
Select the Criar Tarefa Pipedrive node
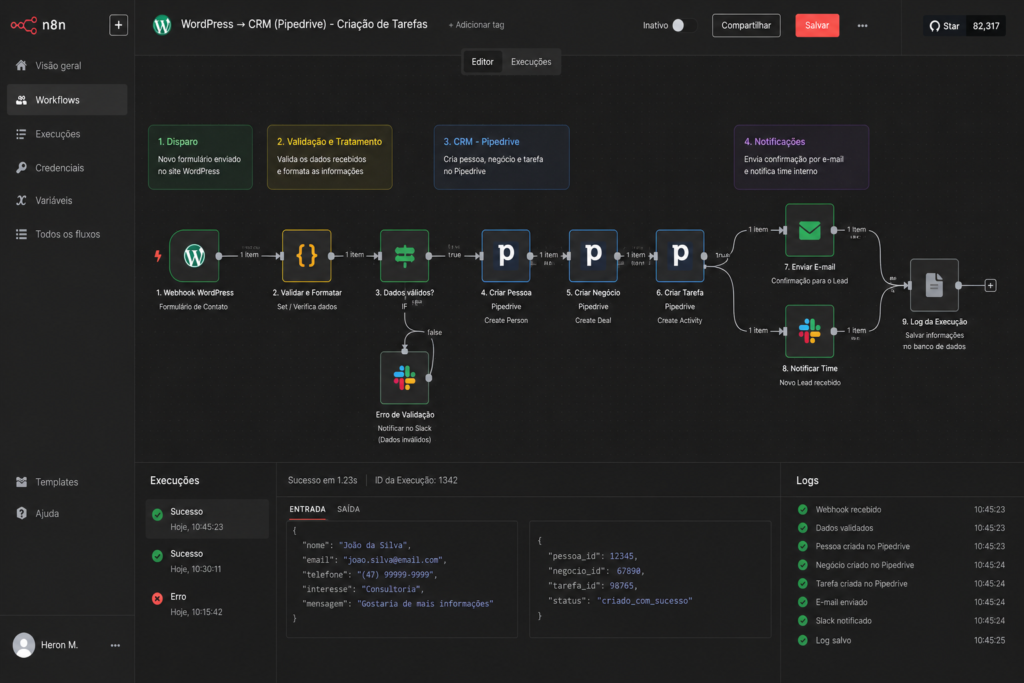[x=680, y=255]
